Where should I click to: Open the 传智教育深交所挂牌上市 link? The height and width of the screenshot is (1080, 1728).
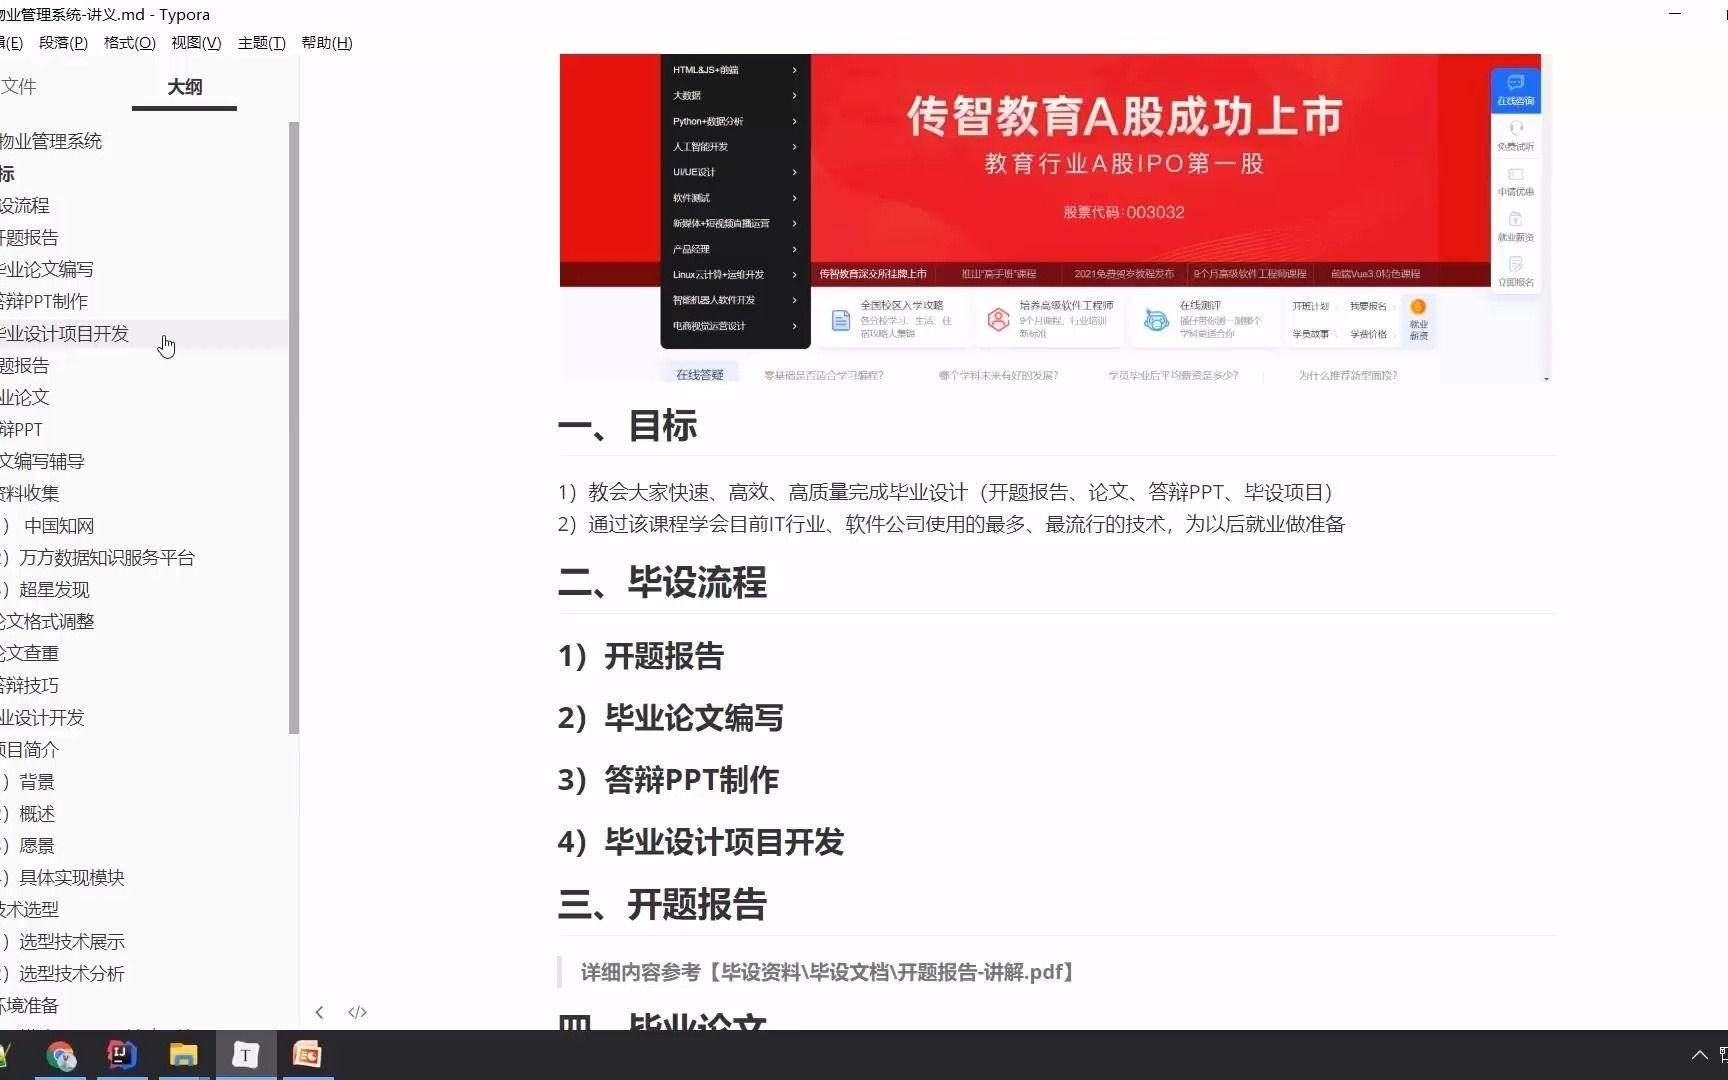tap(872, 273)
